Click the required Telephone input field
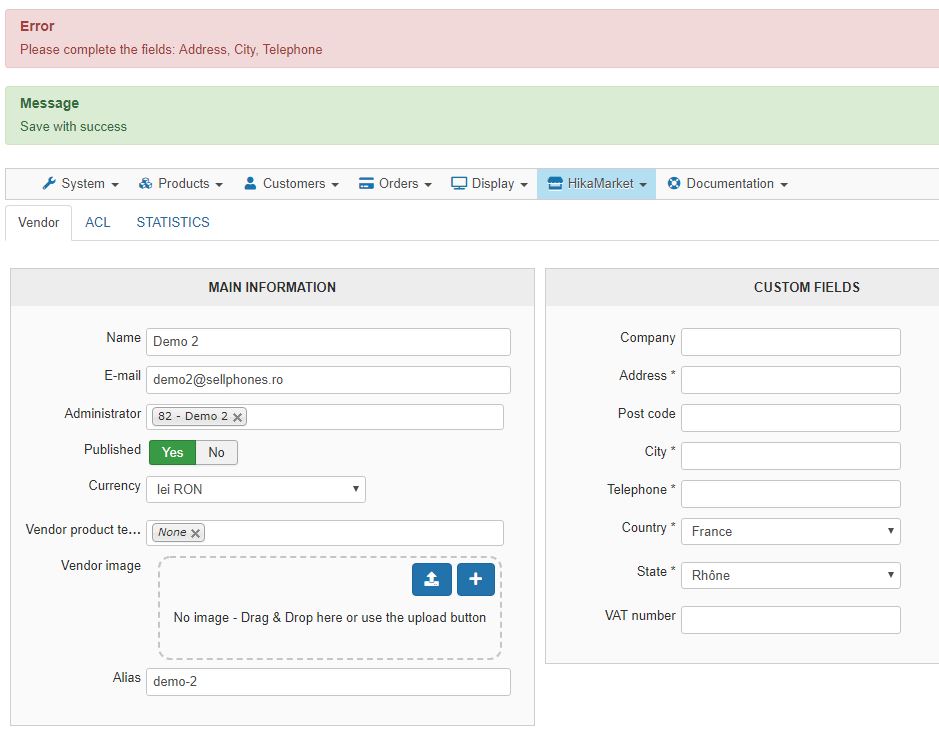 790,494
